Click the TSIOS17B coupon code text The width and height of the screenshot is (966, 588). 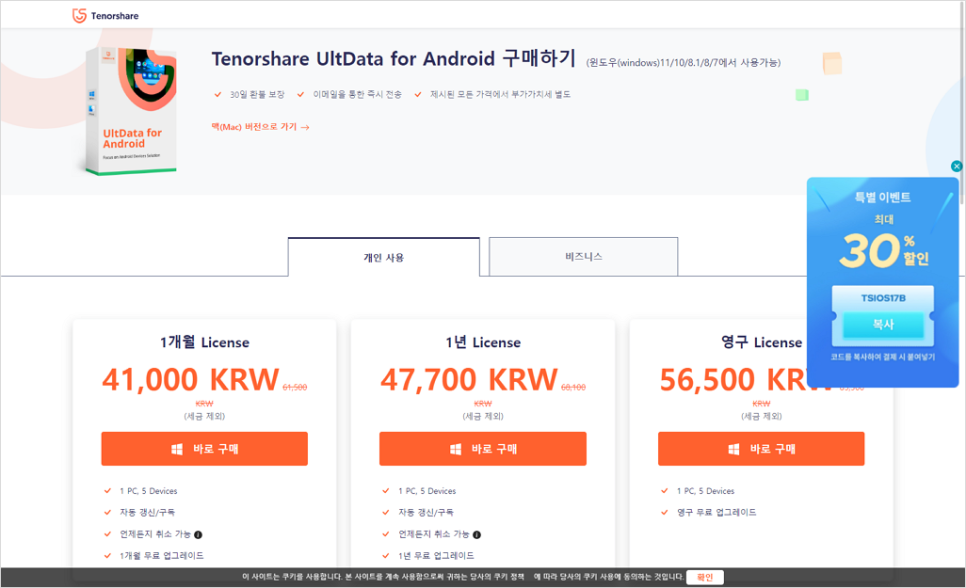(883, 298)
